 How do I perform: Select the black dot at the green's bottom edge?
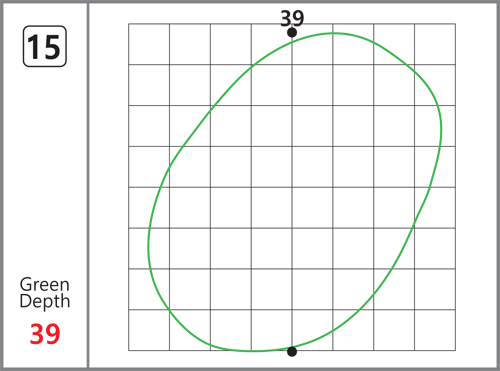pos(292,351)
